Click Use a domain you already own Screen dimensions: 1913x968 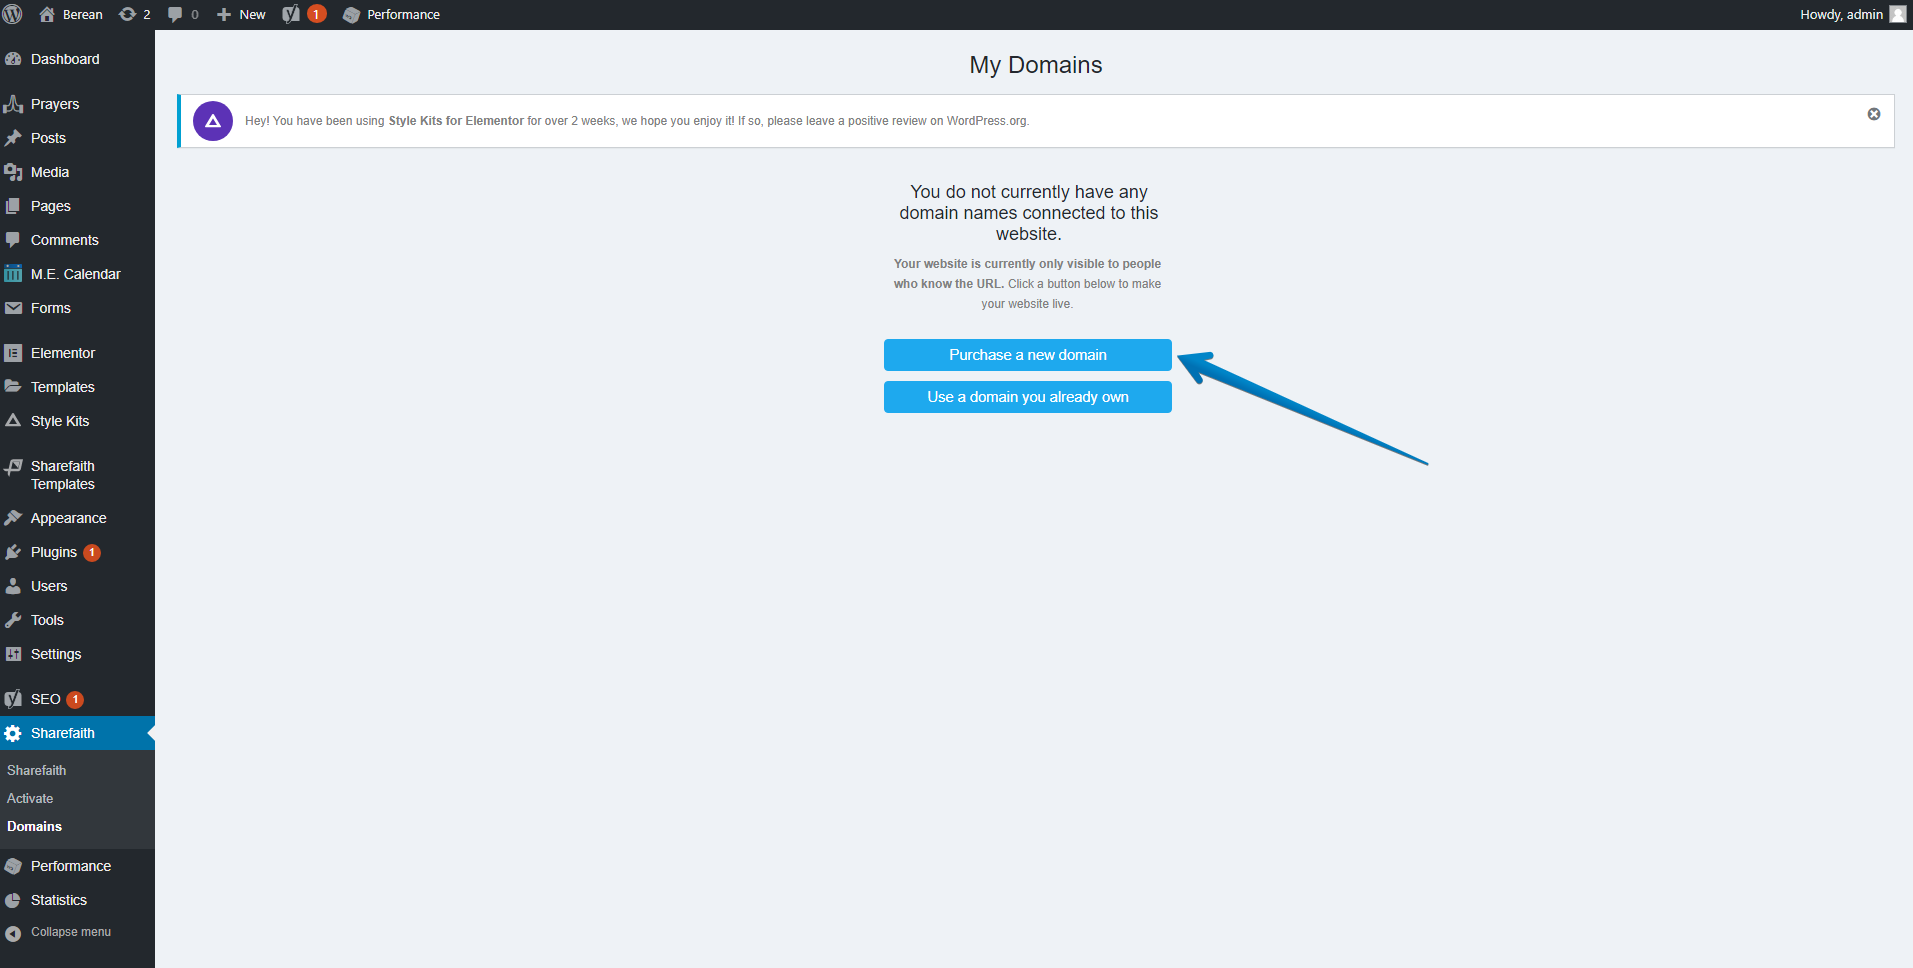coord(1027,397)
